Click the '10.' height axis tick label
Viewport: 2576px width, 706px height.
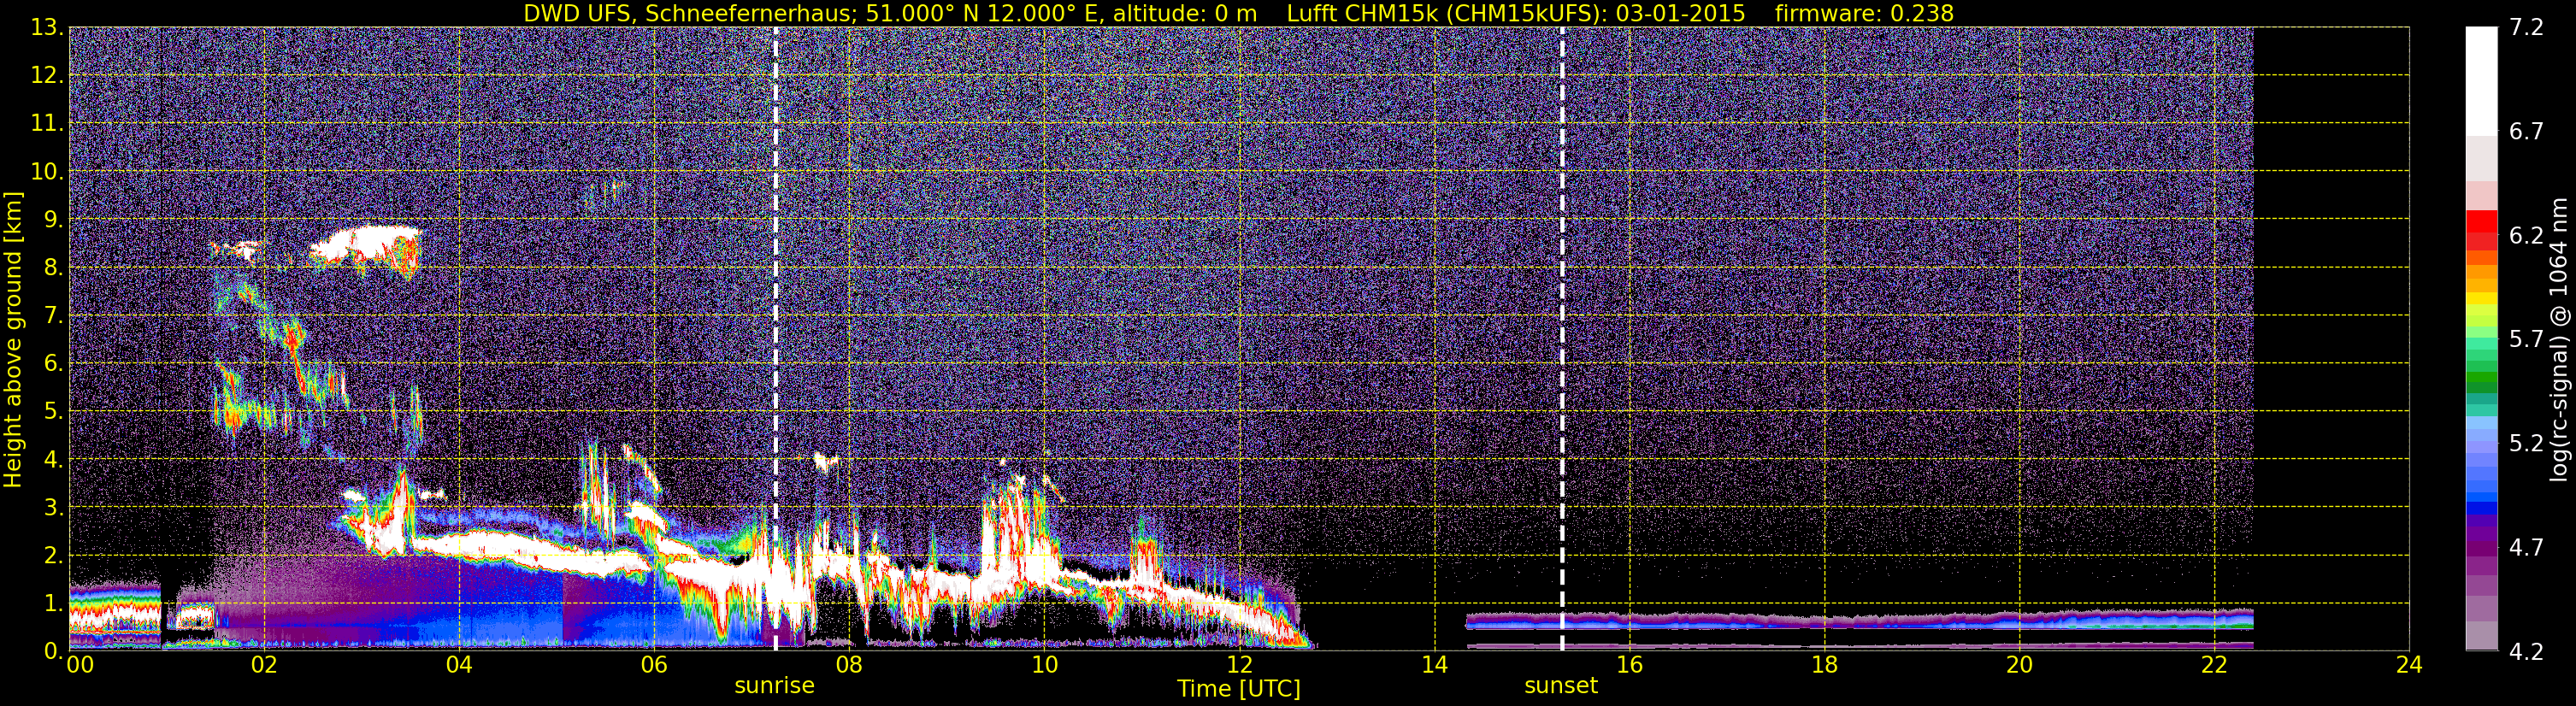[x=47, y=172]
